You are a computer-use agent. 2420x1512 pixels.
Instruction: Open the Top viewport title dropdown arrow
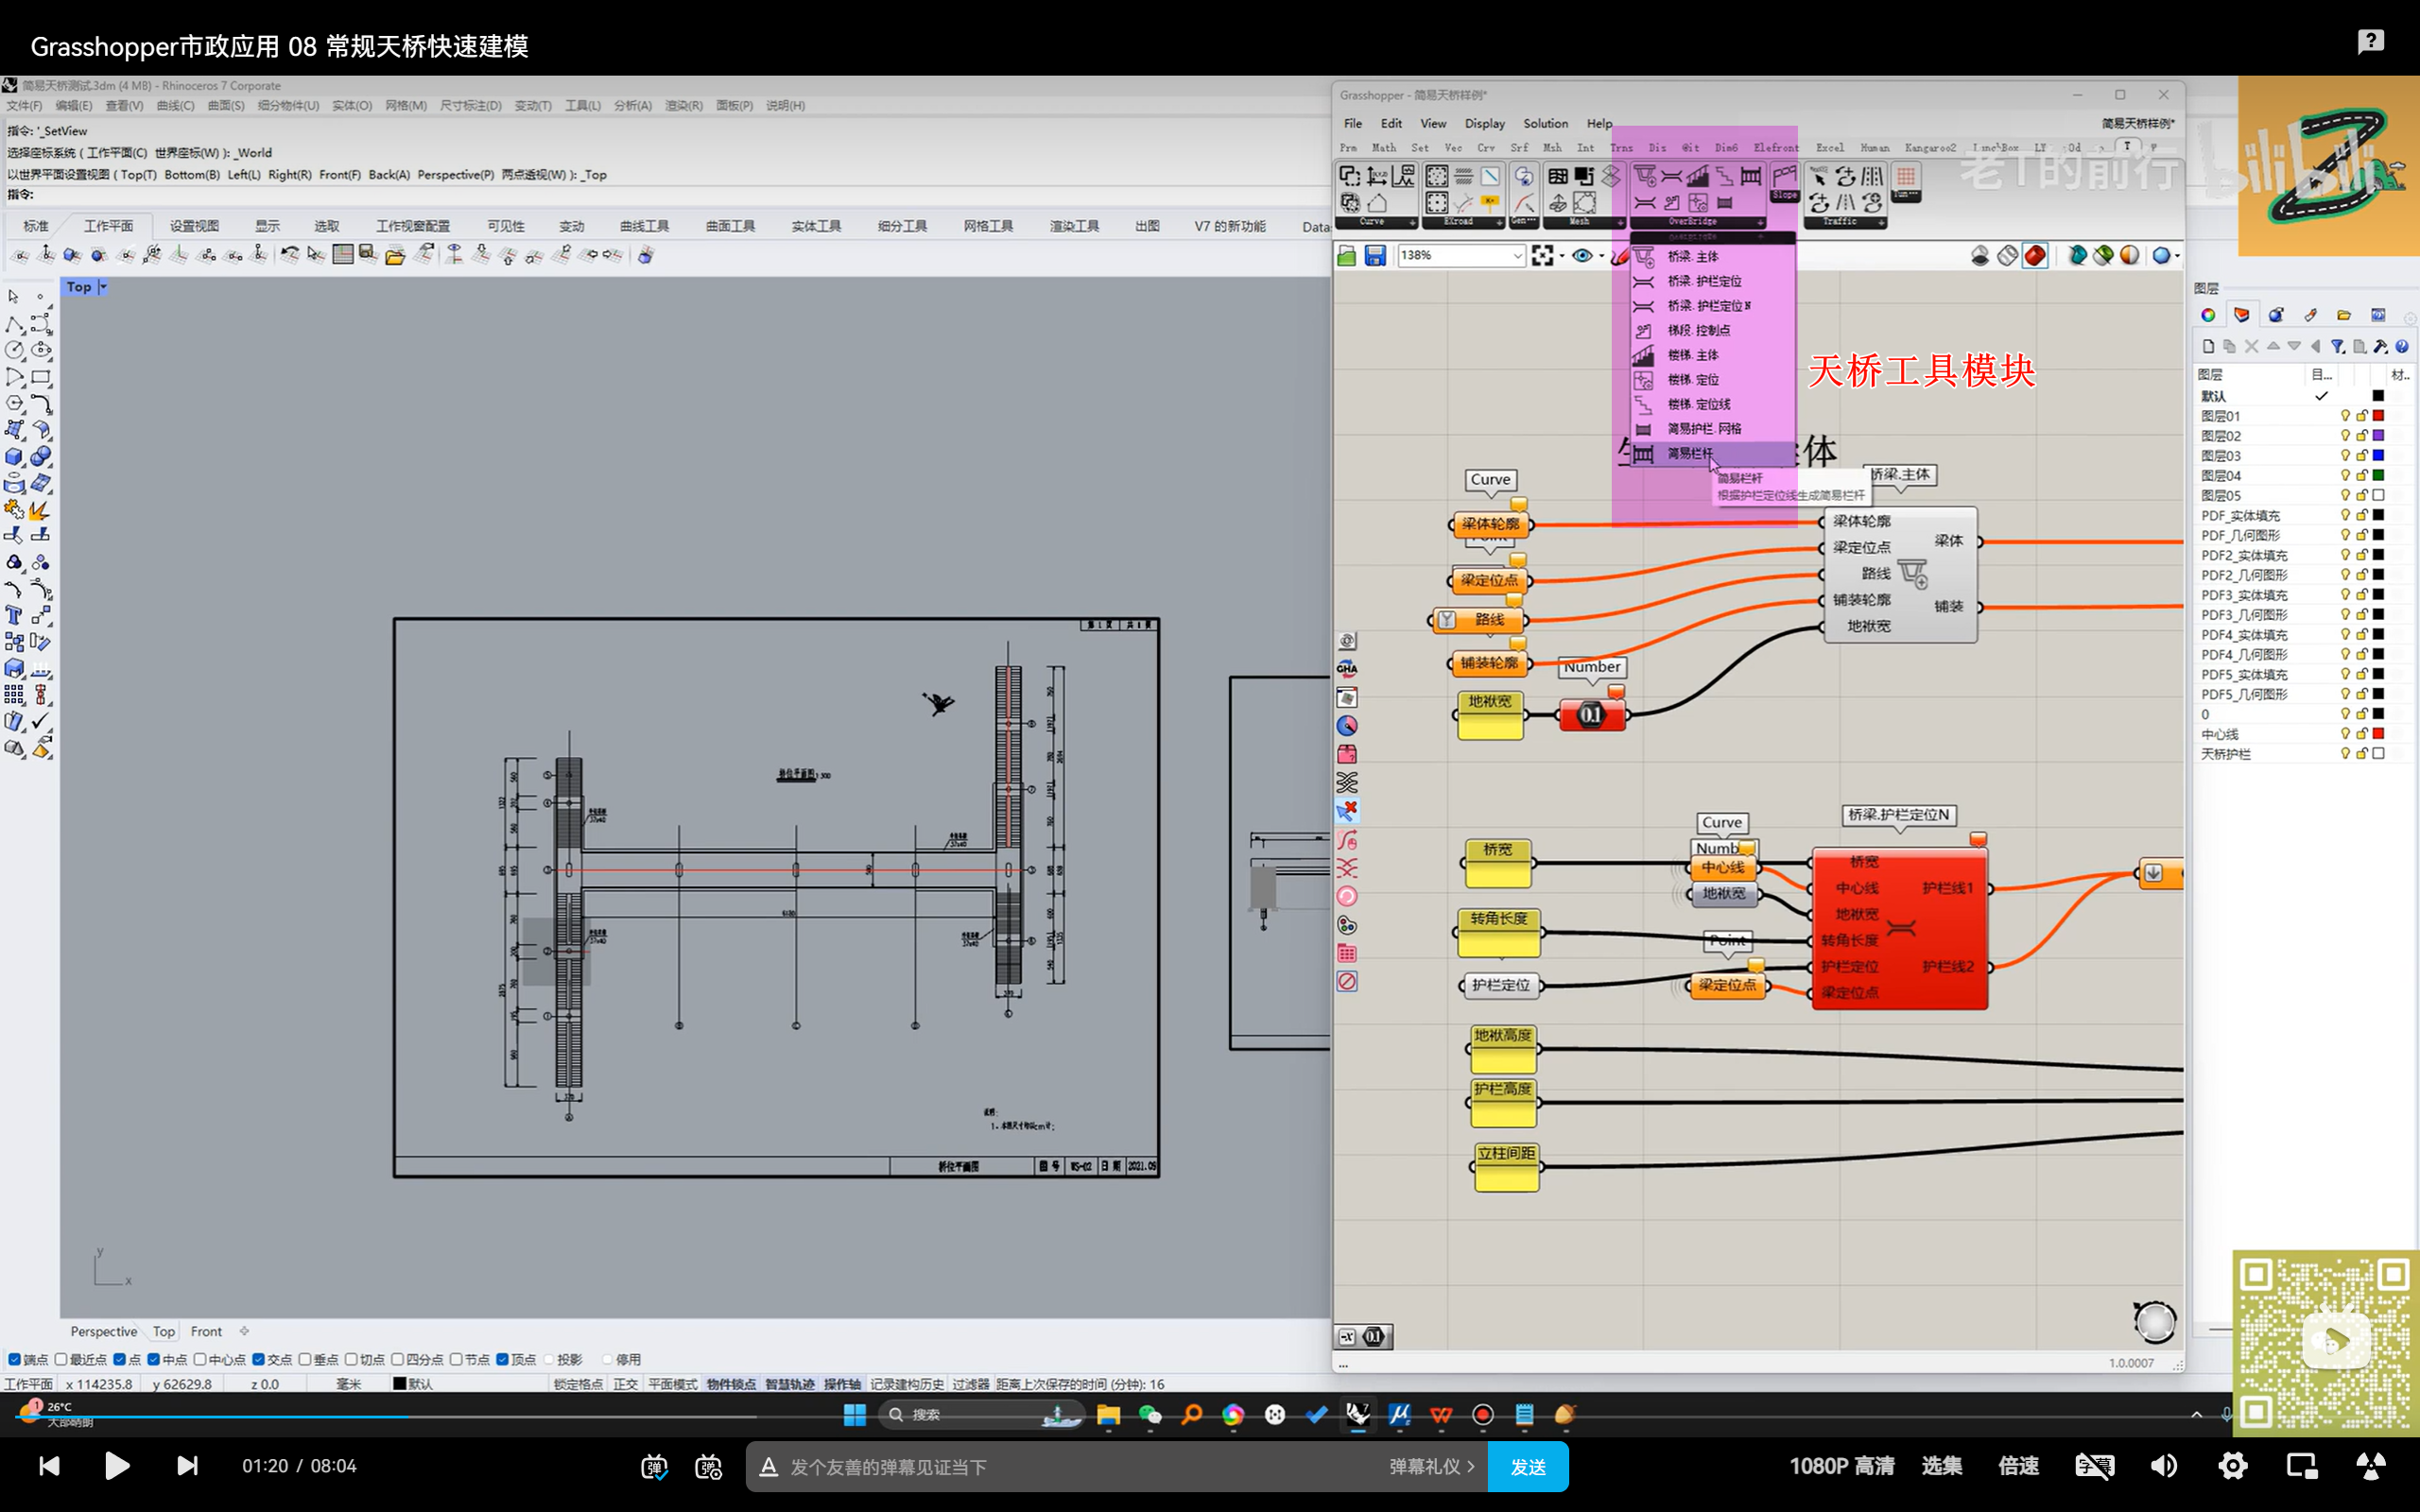click(x=103, y=287)
